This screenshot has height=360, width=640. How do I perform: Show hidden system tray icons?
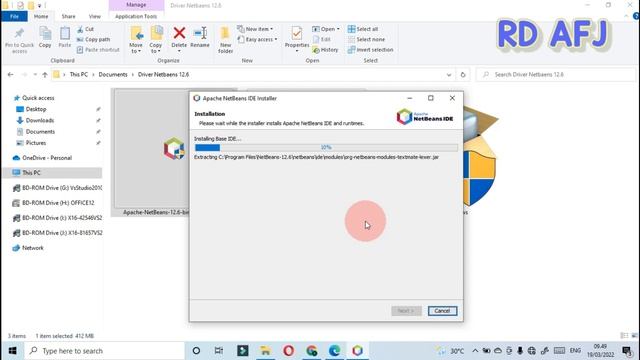tap(475, 351)
